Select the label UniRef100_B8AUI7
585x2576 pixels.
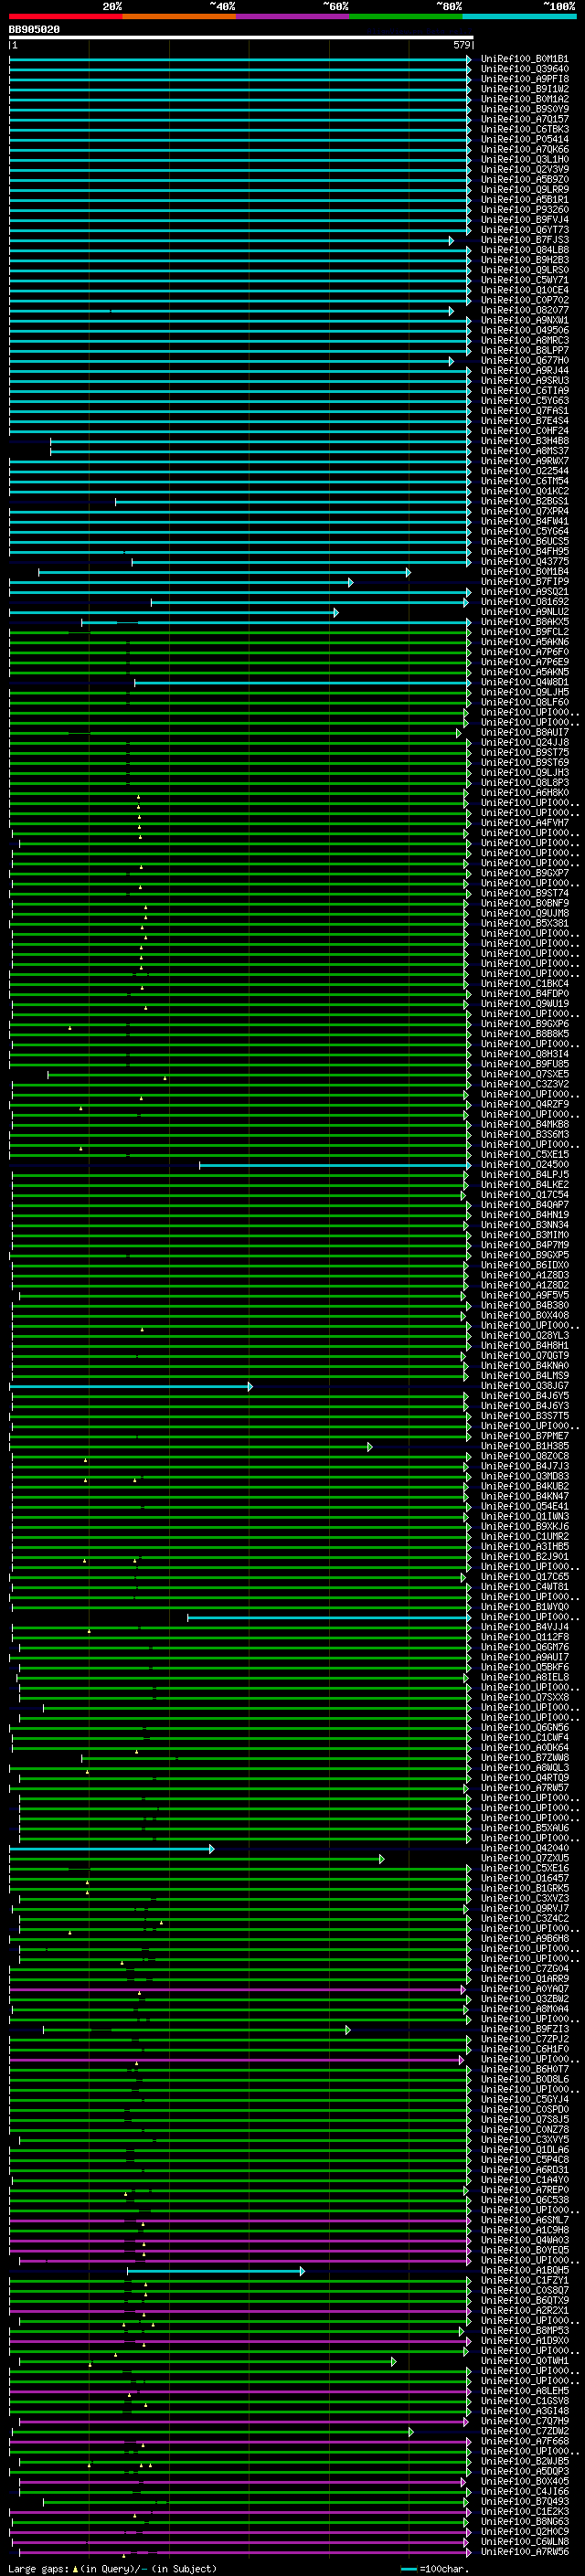(525, 733)
